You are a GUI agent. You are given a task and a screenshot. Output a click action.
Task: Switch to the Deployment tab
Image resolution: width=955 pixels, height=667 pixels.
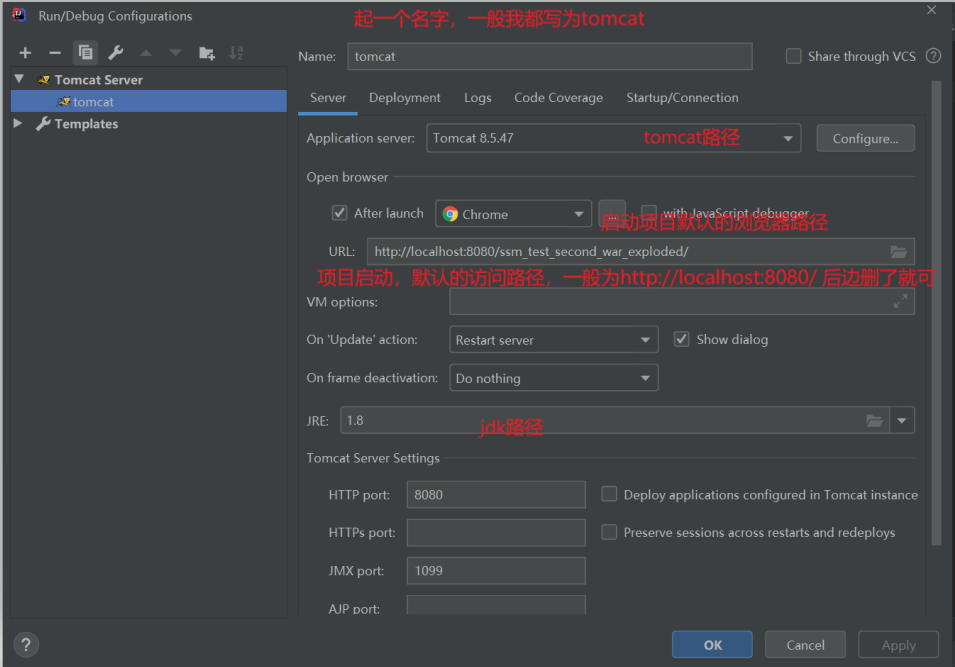[404, 98]
